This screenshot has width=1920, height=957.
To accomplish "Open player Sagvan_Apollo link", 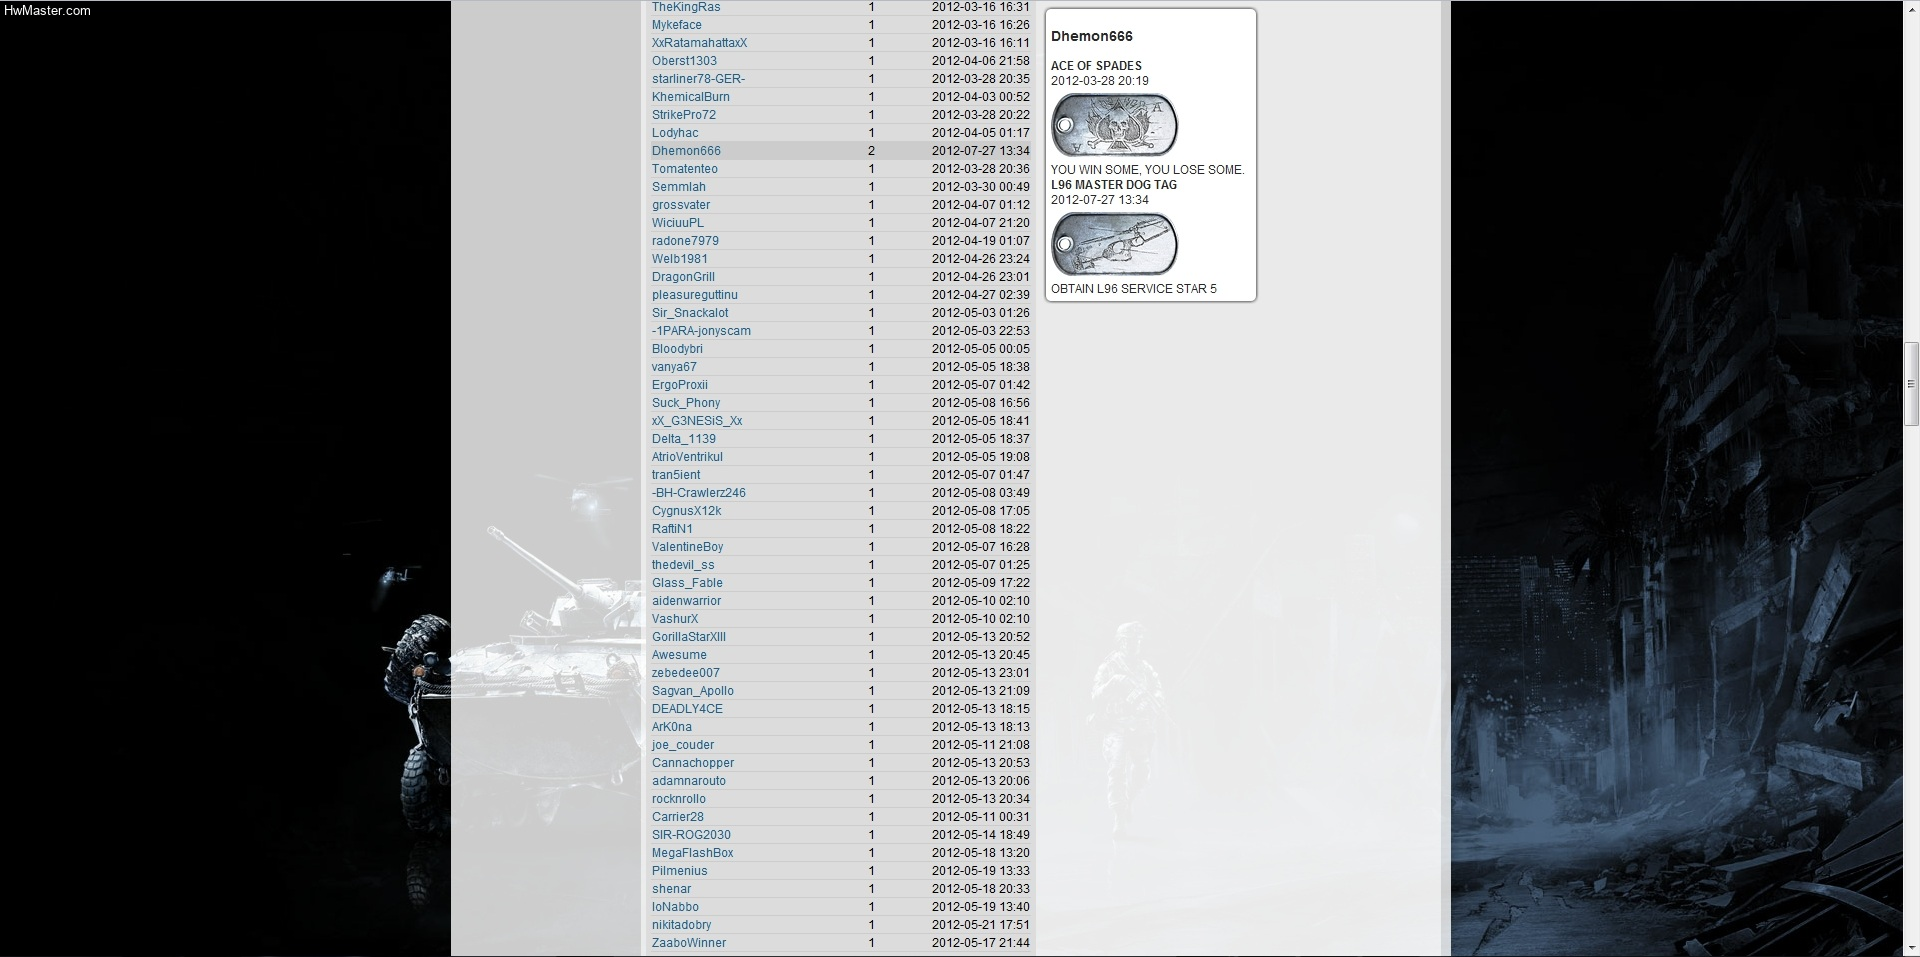I will click(693, 691).
